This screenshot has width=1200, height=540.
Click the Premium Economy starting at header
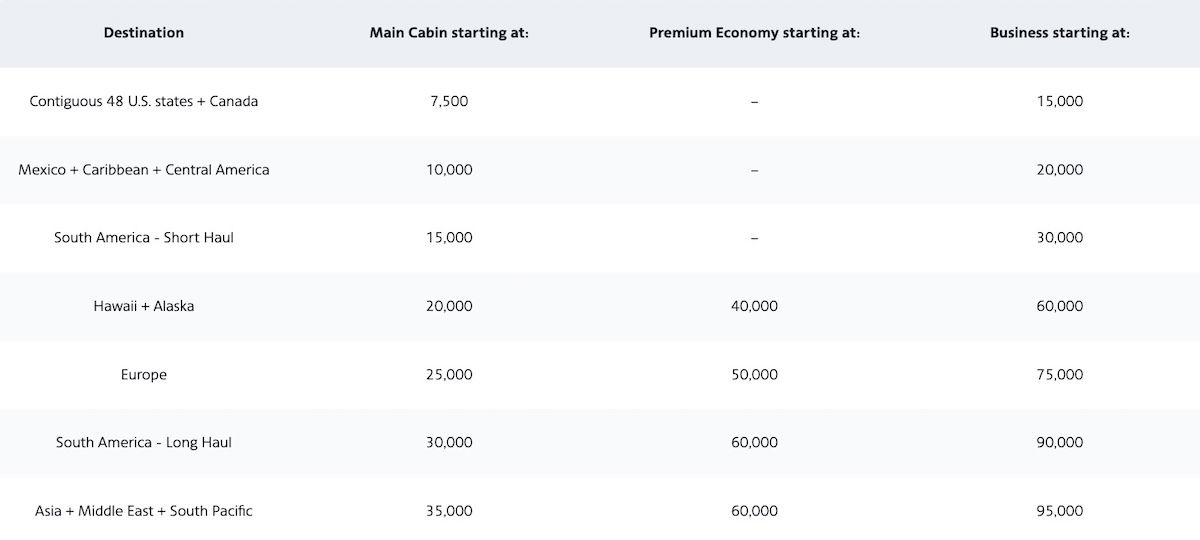point(754,33)
